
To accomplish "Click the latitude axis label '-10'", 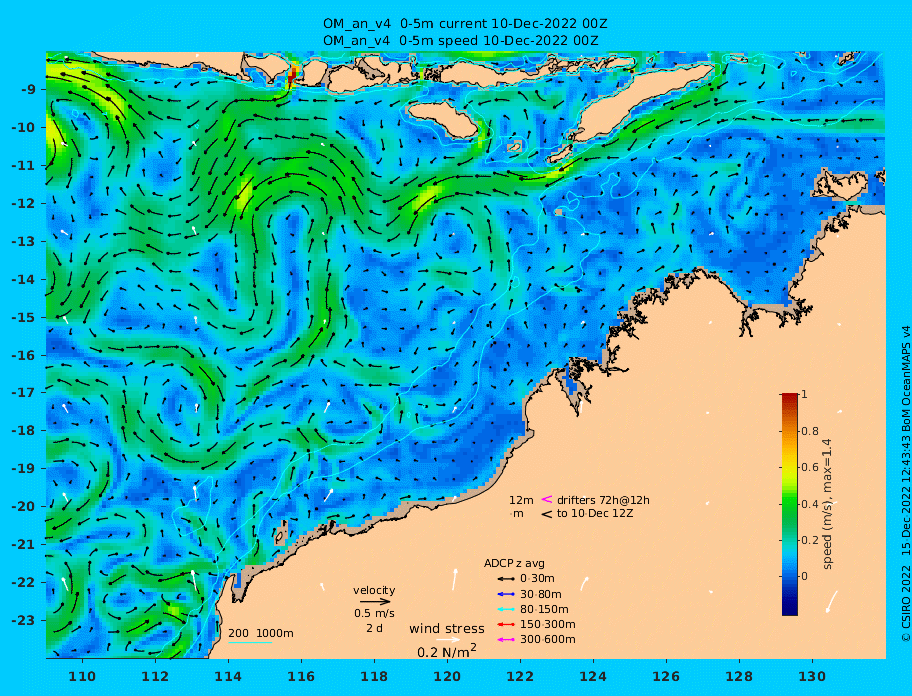I will [23, 127].
